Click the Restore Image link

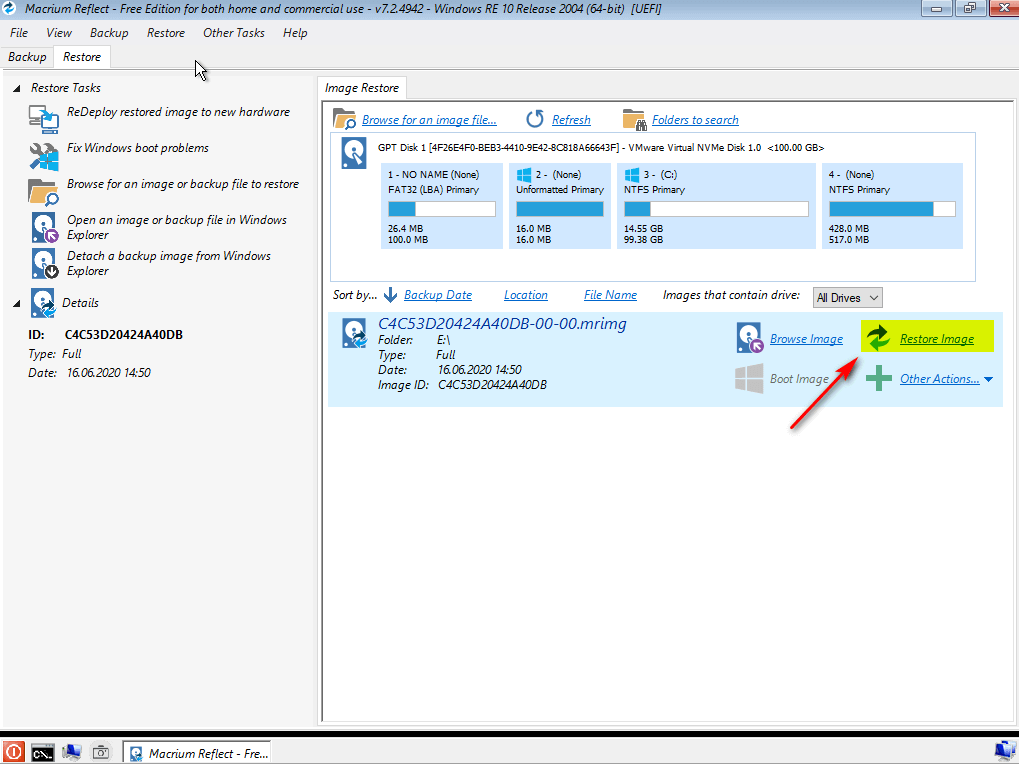pos(936,338)
